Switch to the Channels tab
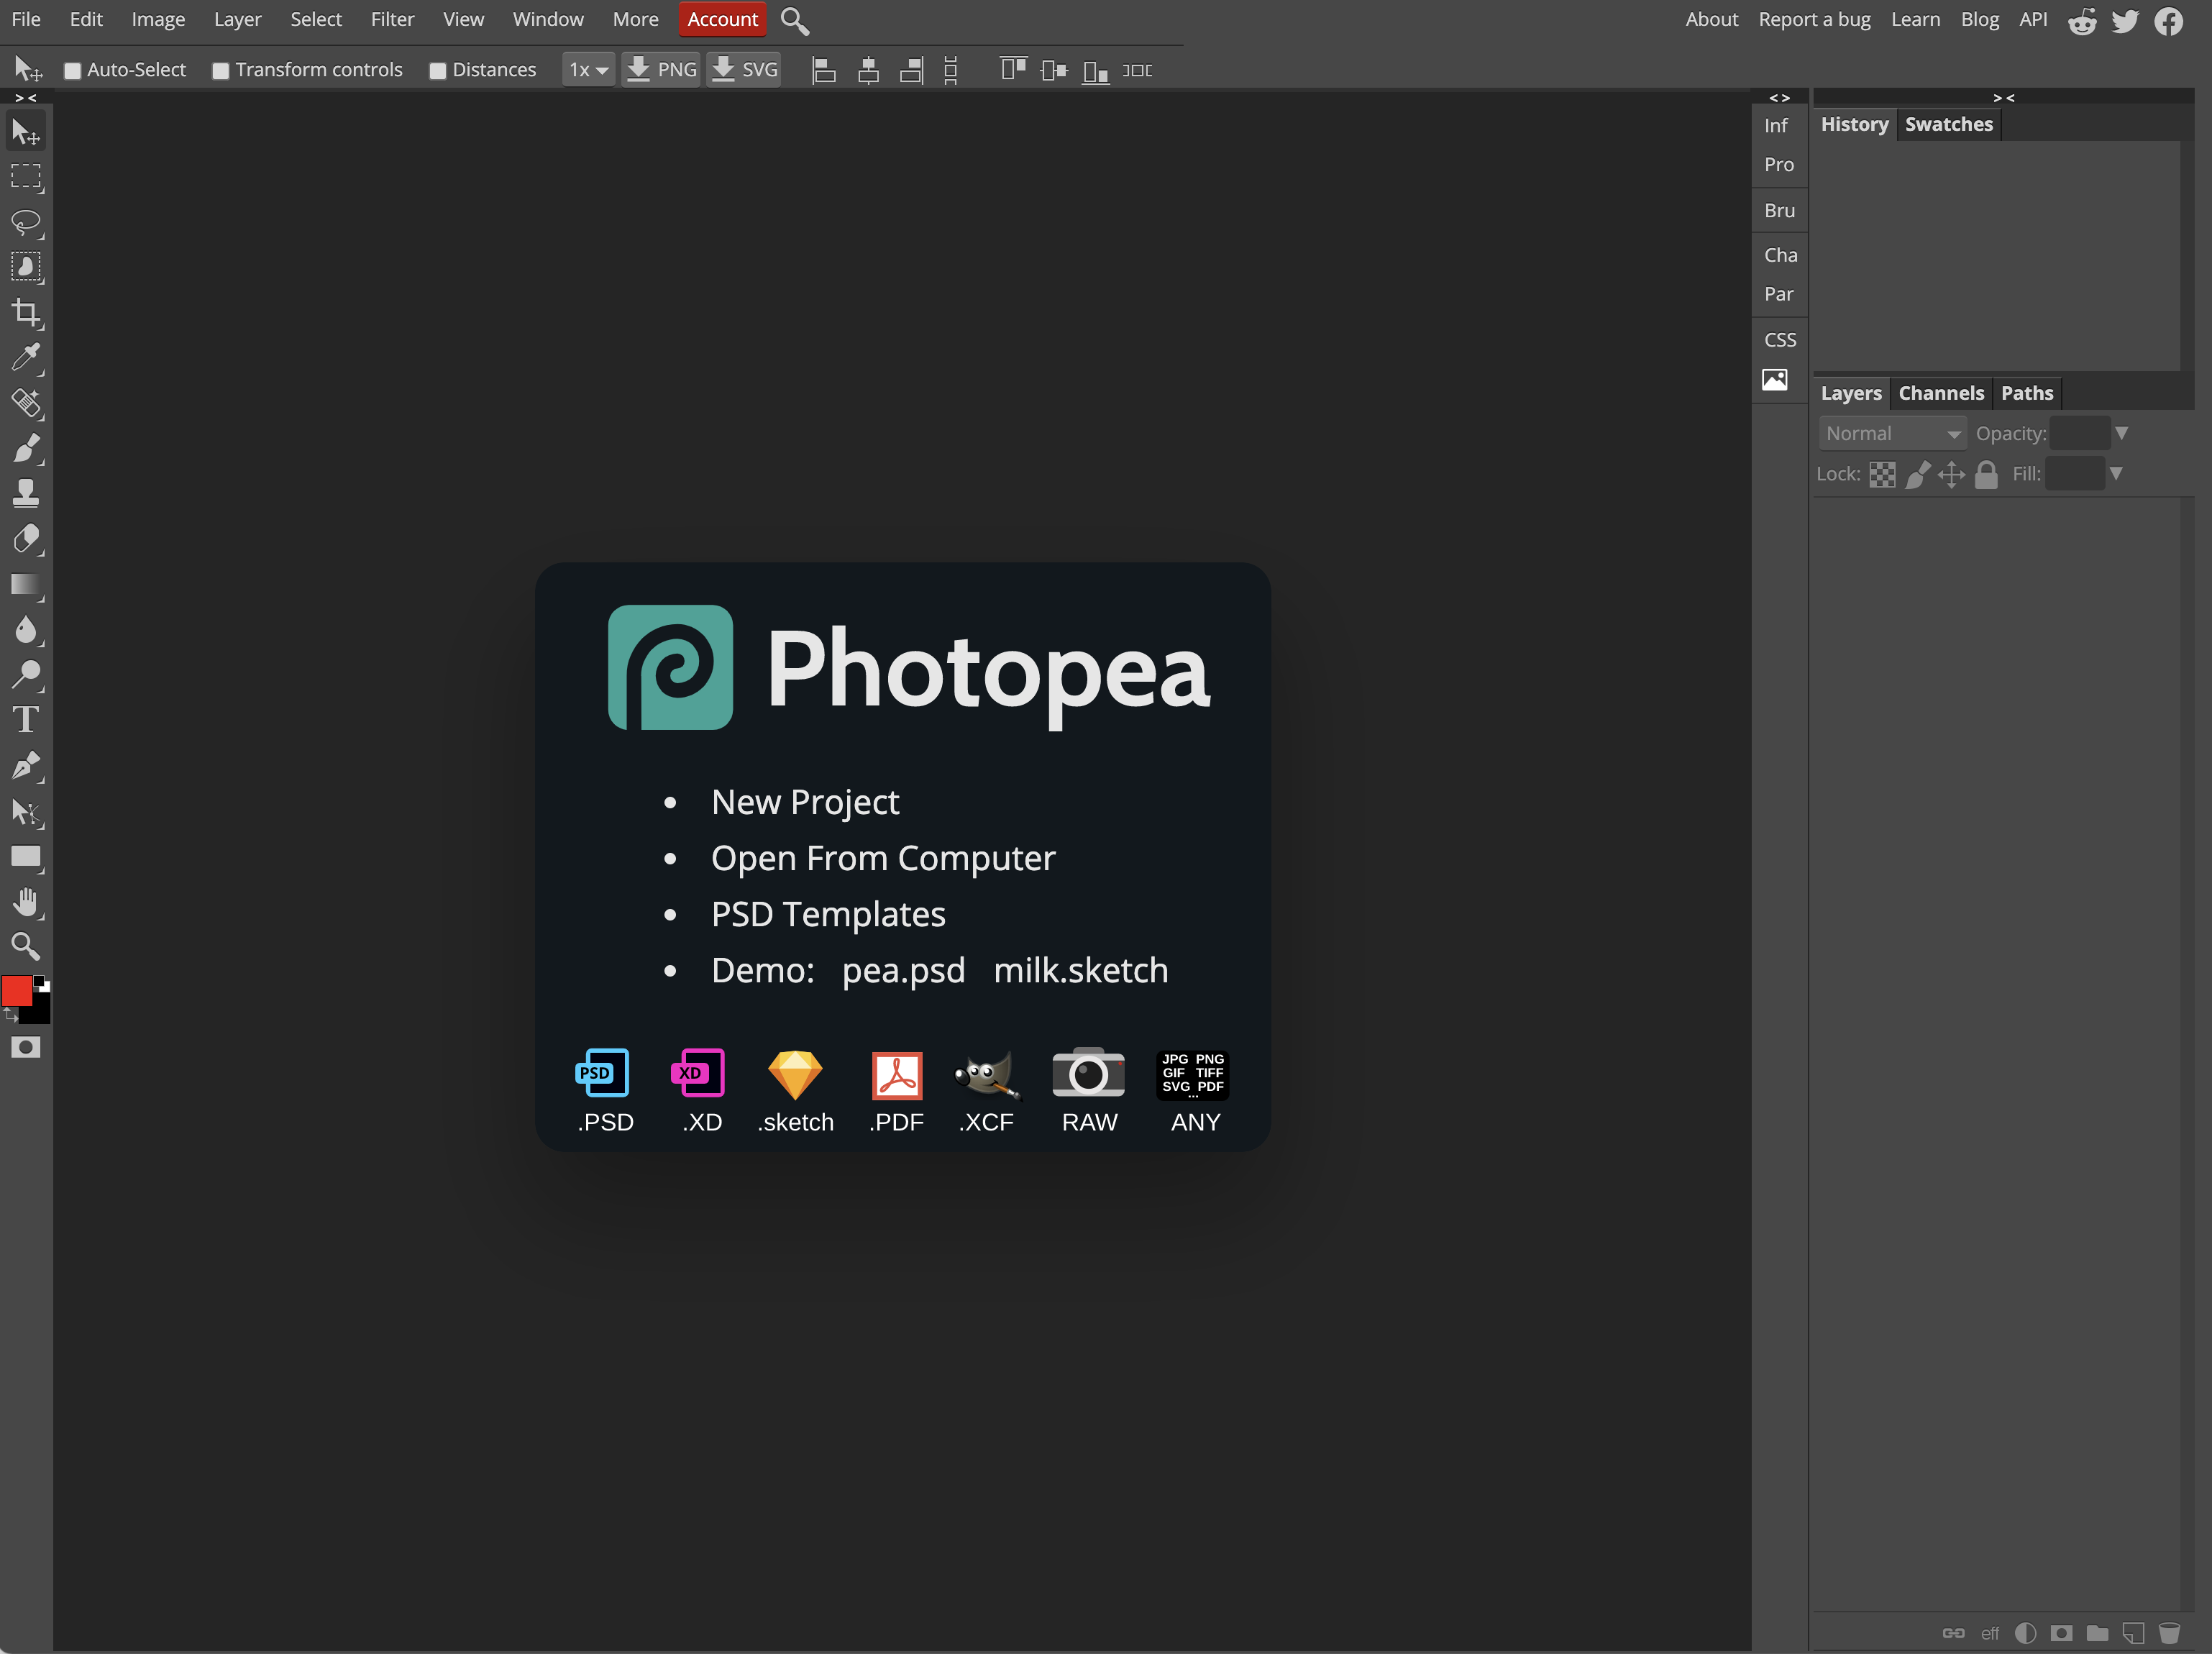 tap(1941, 394)
